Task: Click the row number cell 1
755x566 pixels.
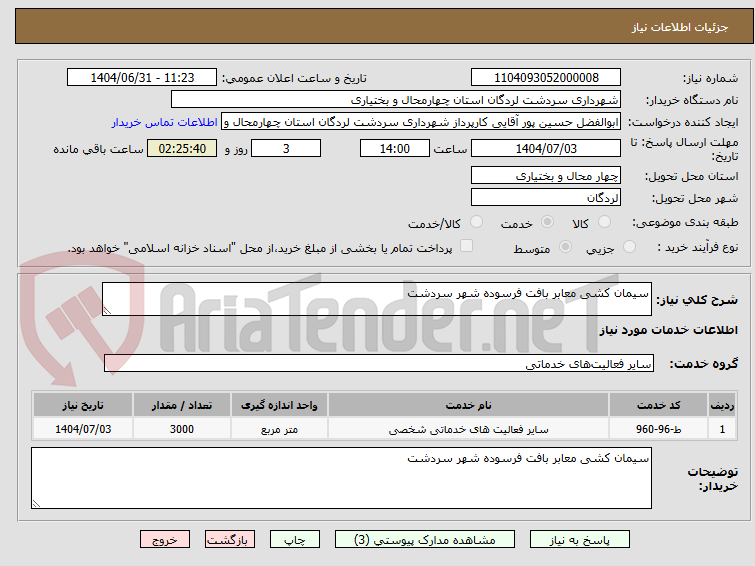Action: click(722, 429)
